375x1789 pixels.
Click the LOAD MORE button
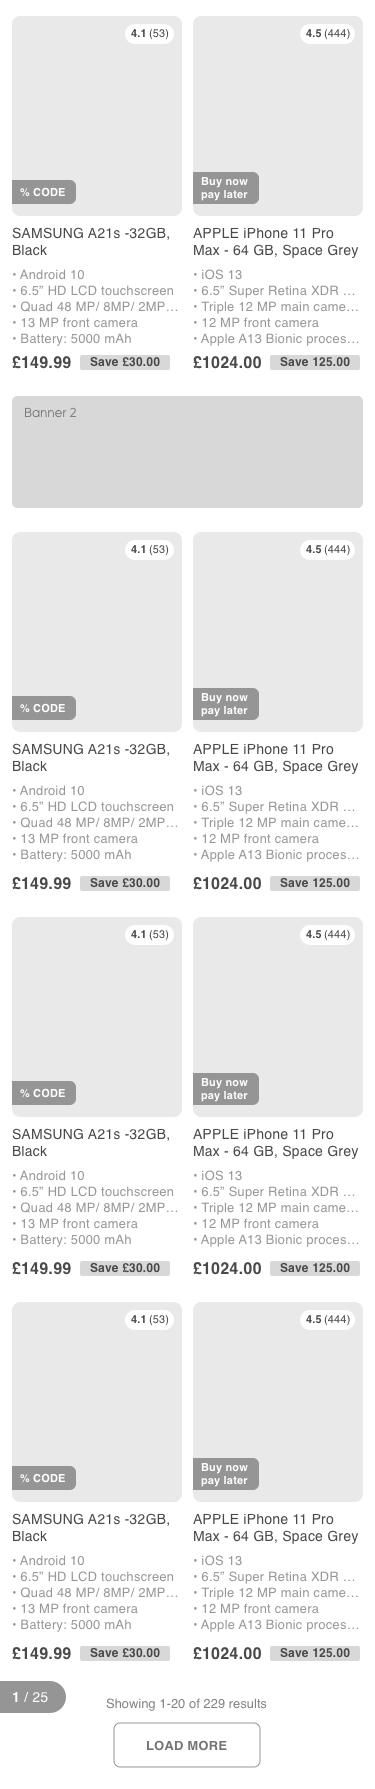187,1745
